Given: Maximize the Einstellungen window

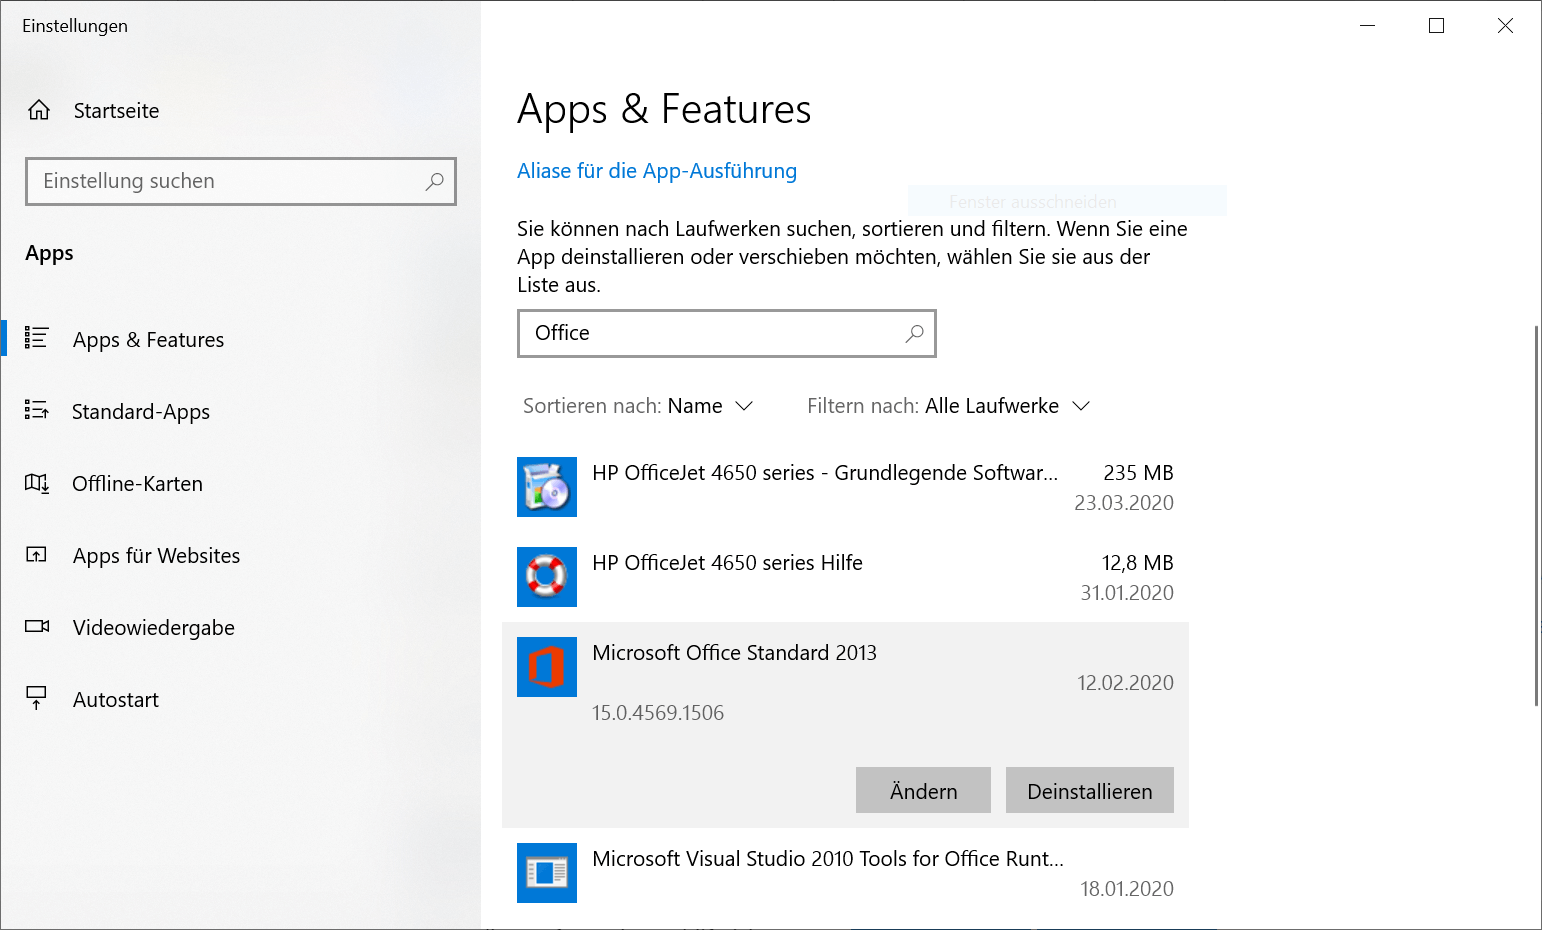Looking at the screenshot, I should click(x=1436, y=26).
